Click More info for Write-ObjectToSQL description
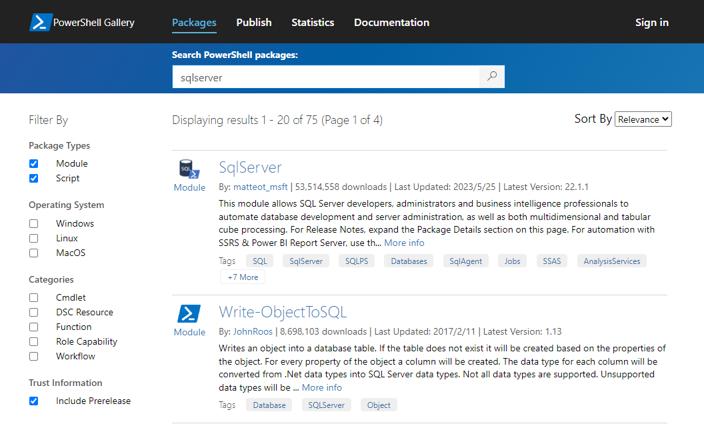 (321, 387)
